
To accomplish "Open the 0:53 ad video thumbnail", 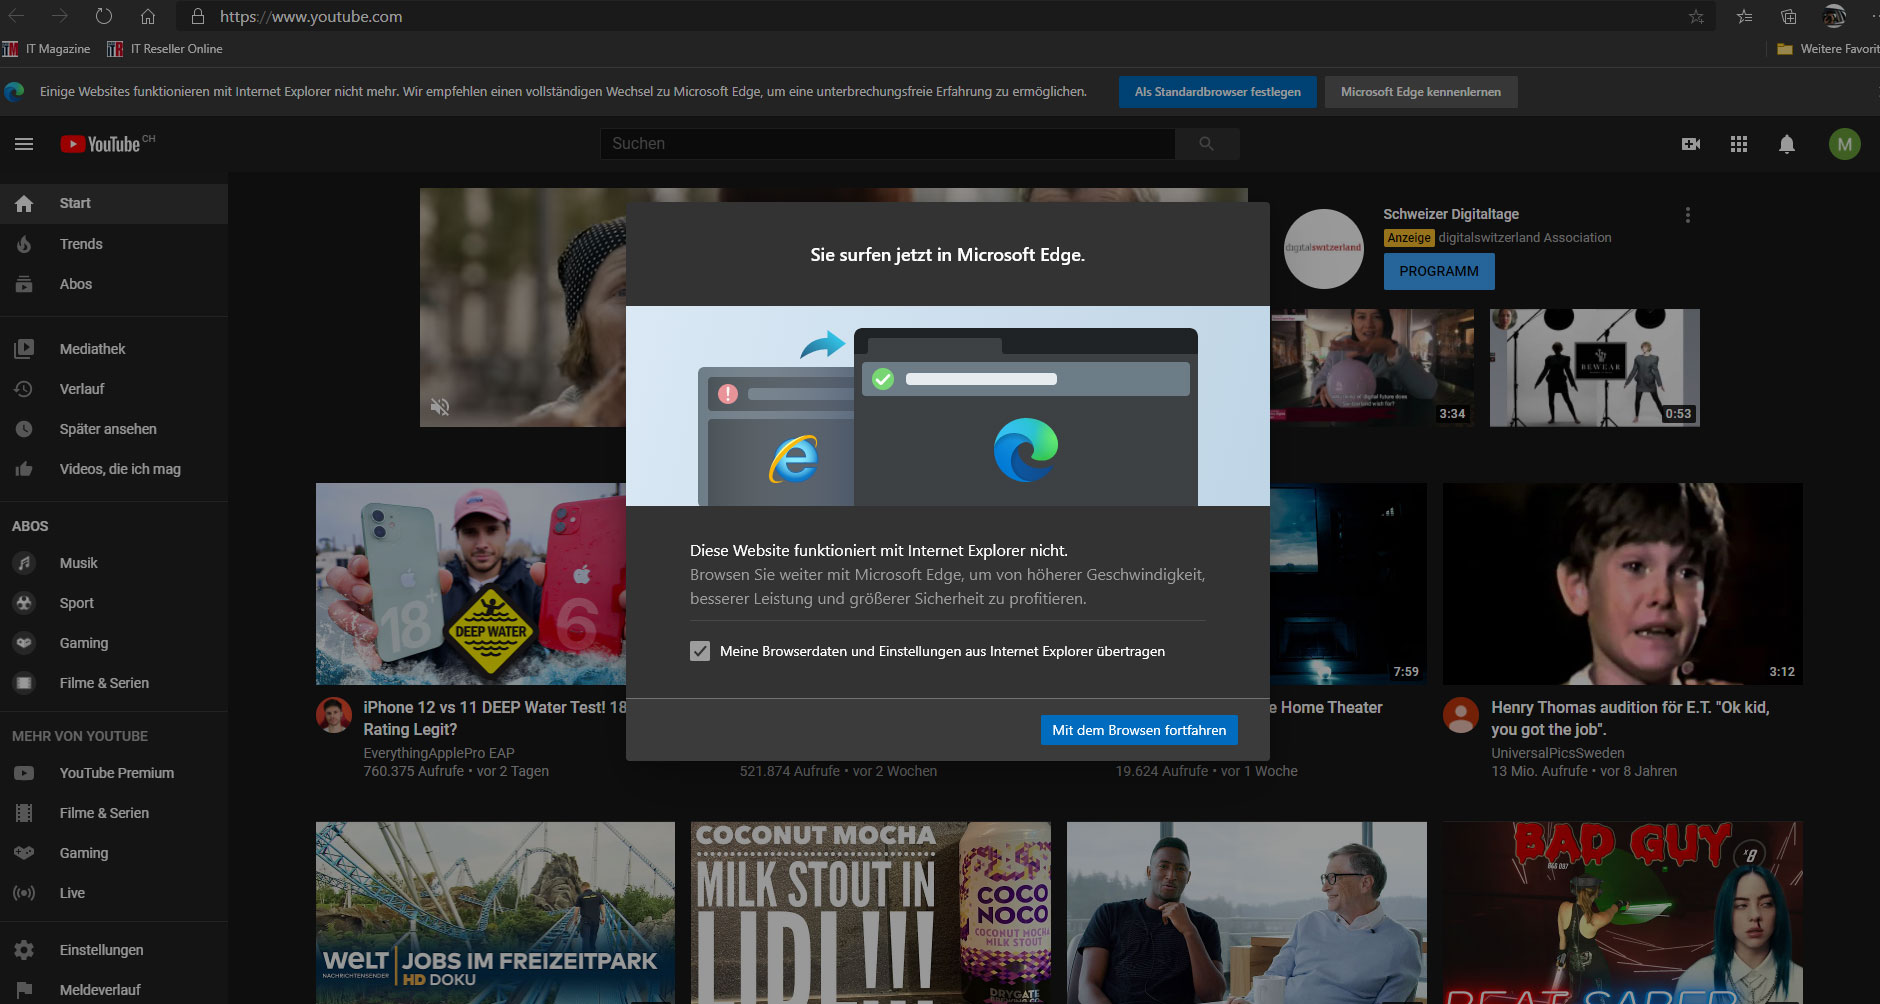I will click(1594, 367).
